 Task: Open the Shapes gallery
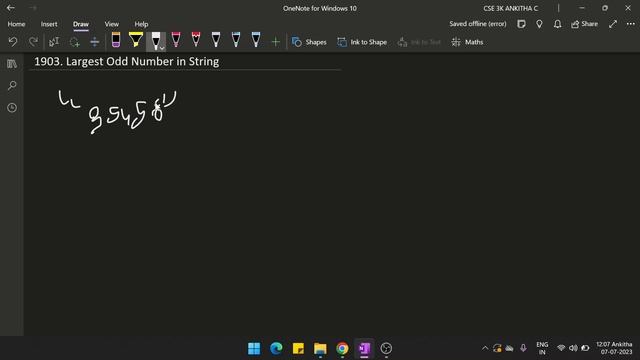(309, 42)
